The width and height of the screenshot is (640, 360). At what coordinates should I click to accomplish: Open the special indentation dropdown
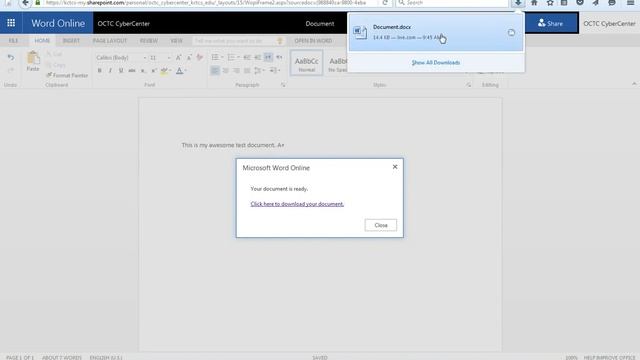(275, 71)
